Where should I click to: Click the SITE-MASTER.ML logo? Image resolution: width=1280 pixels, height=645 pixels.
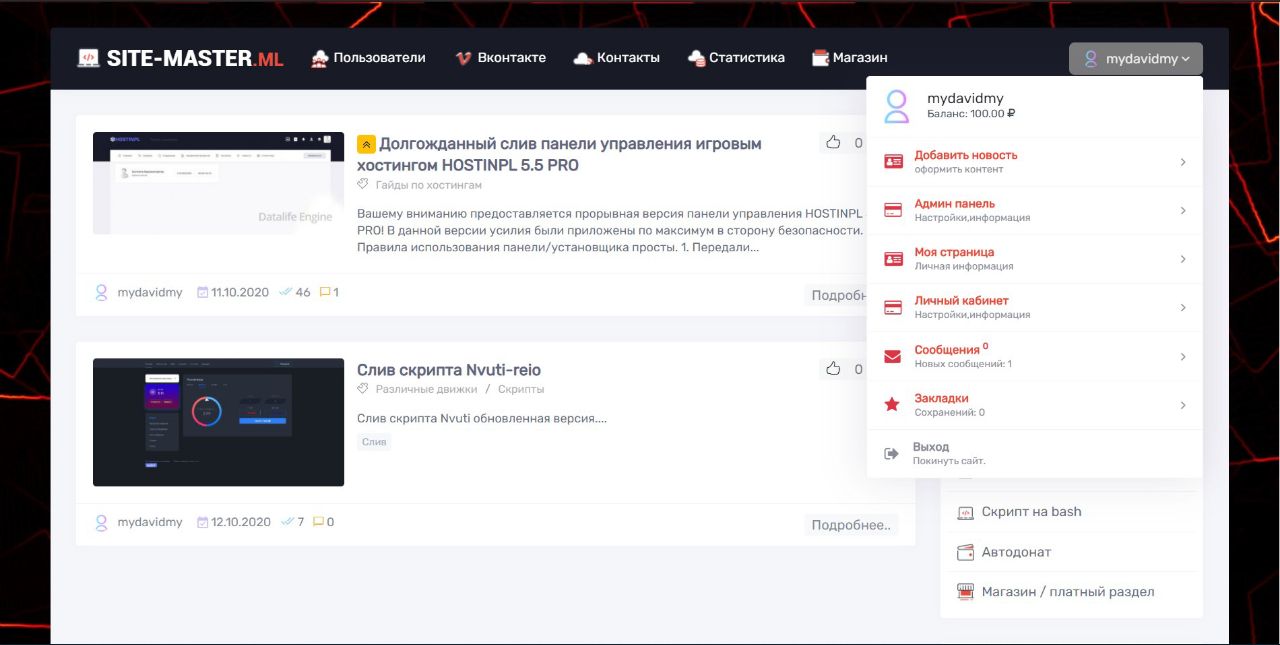pos(180,58)
